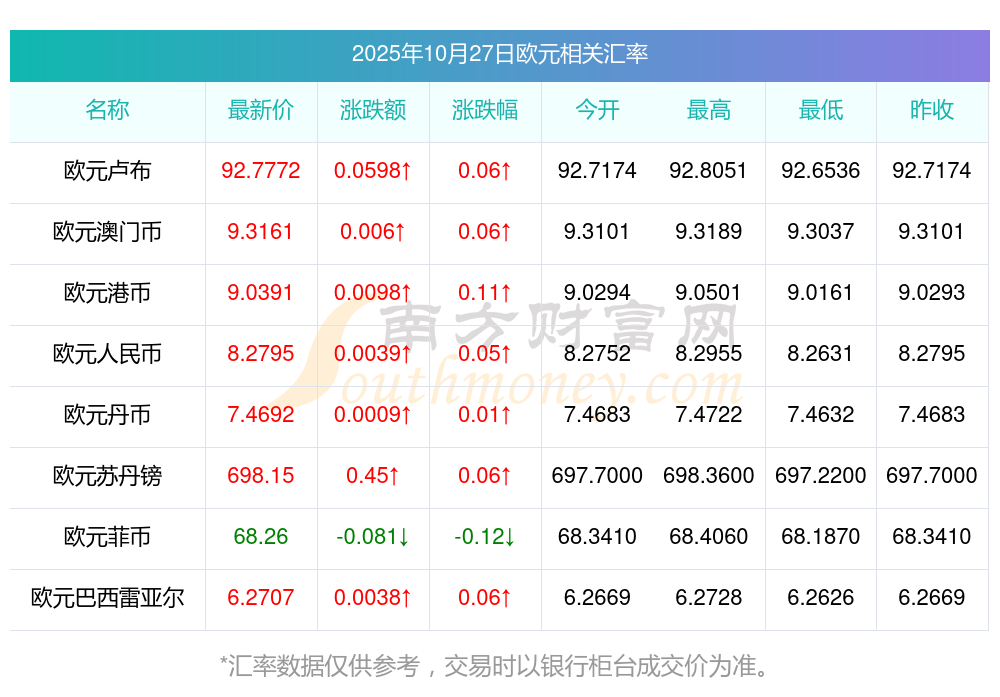Click the lowest value 68.1870

tap(821, 536)
